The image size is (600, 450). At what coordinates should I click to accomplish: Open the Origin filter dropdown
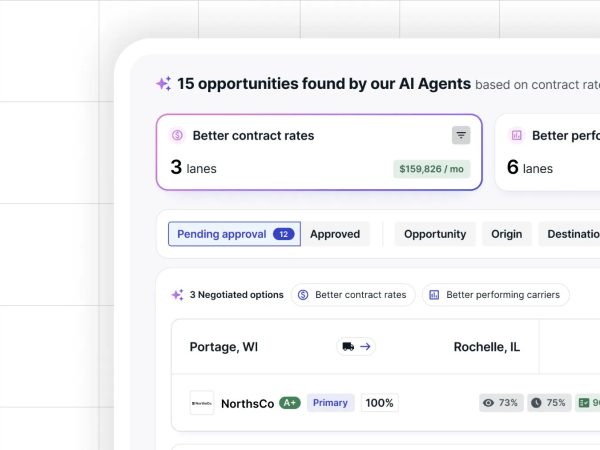tap(506, 234)
